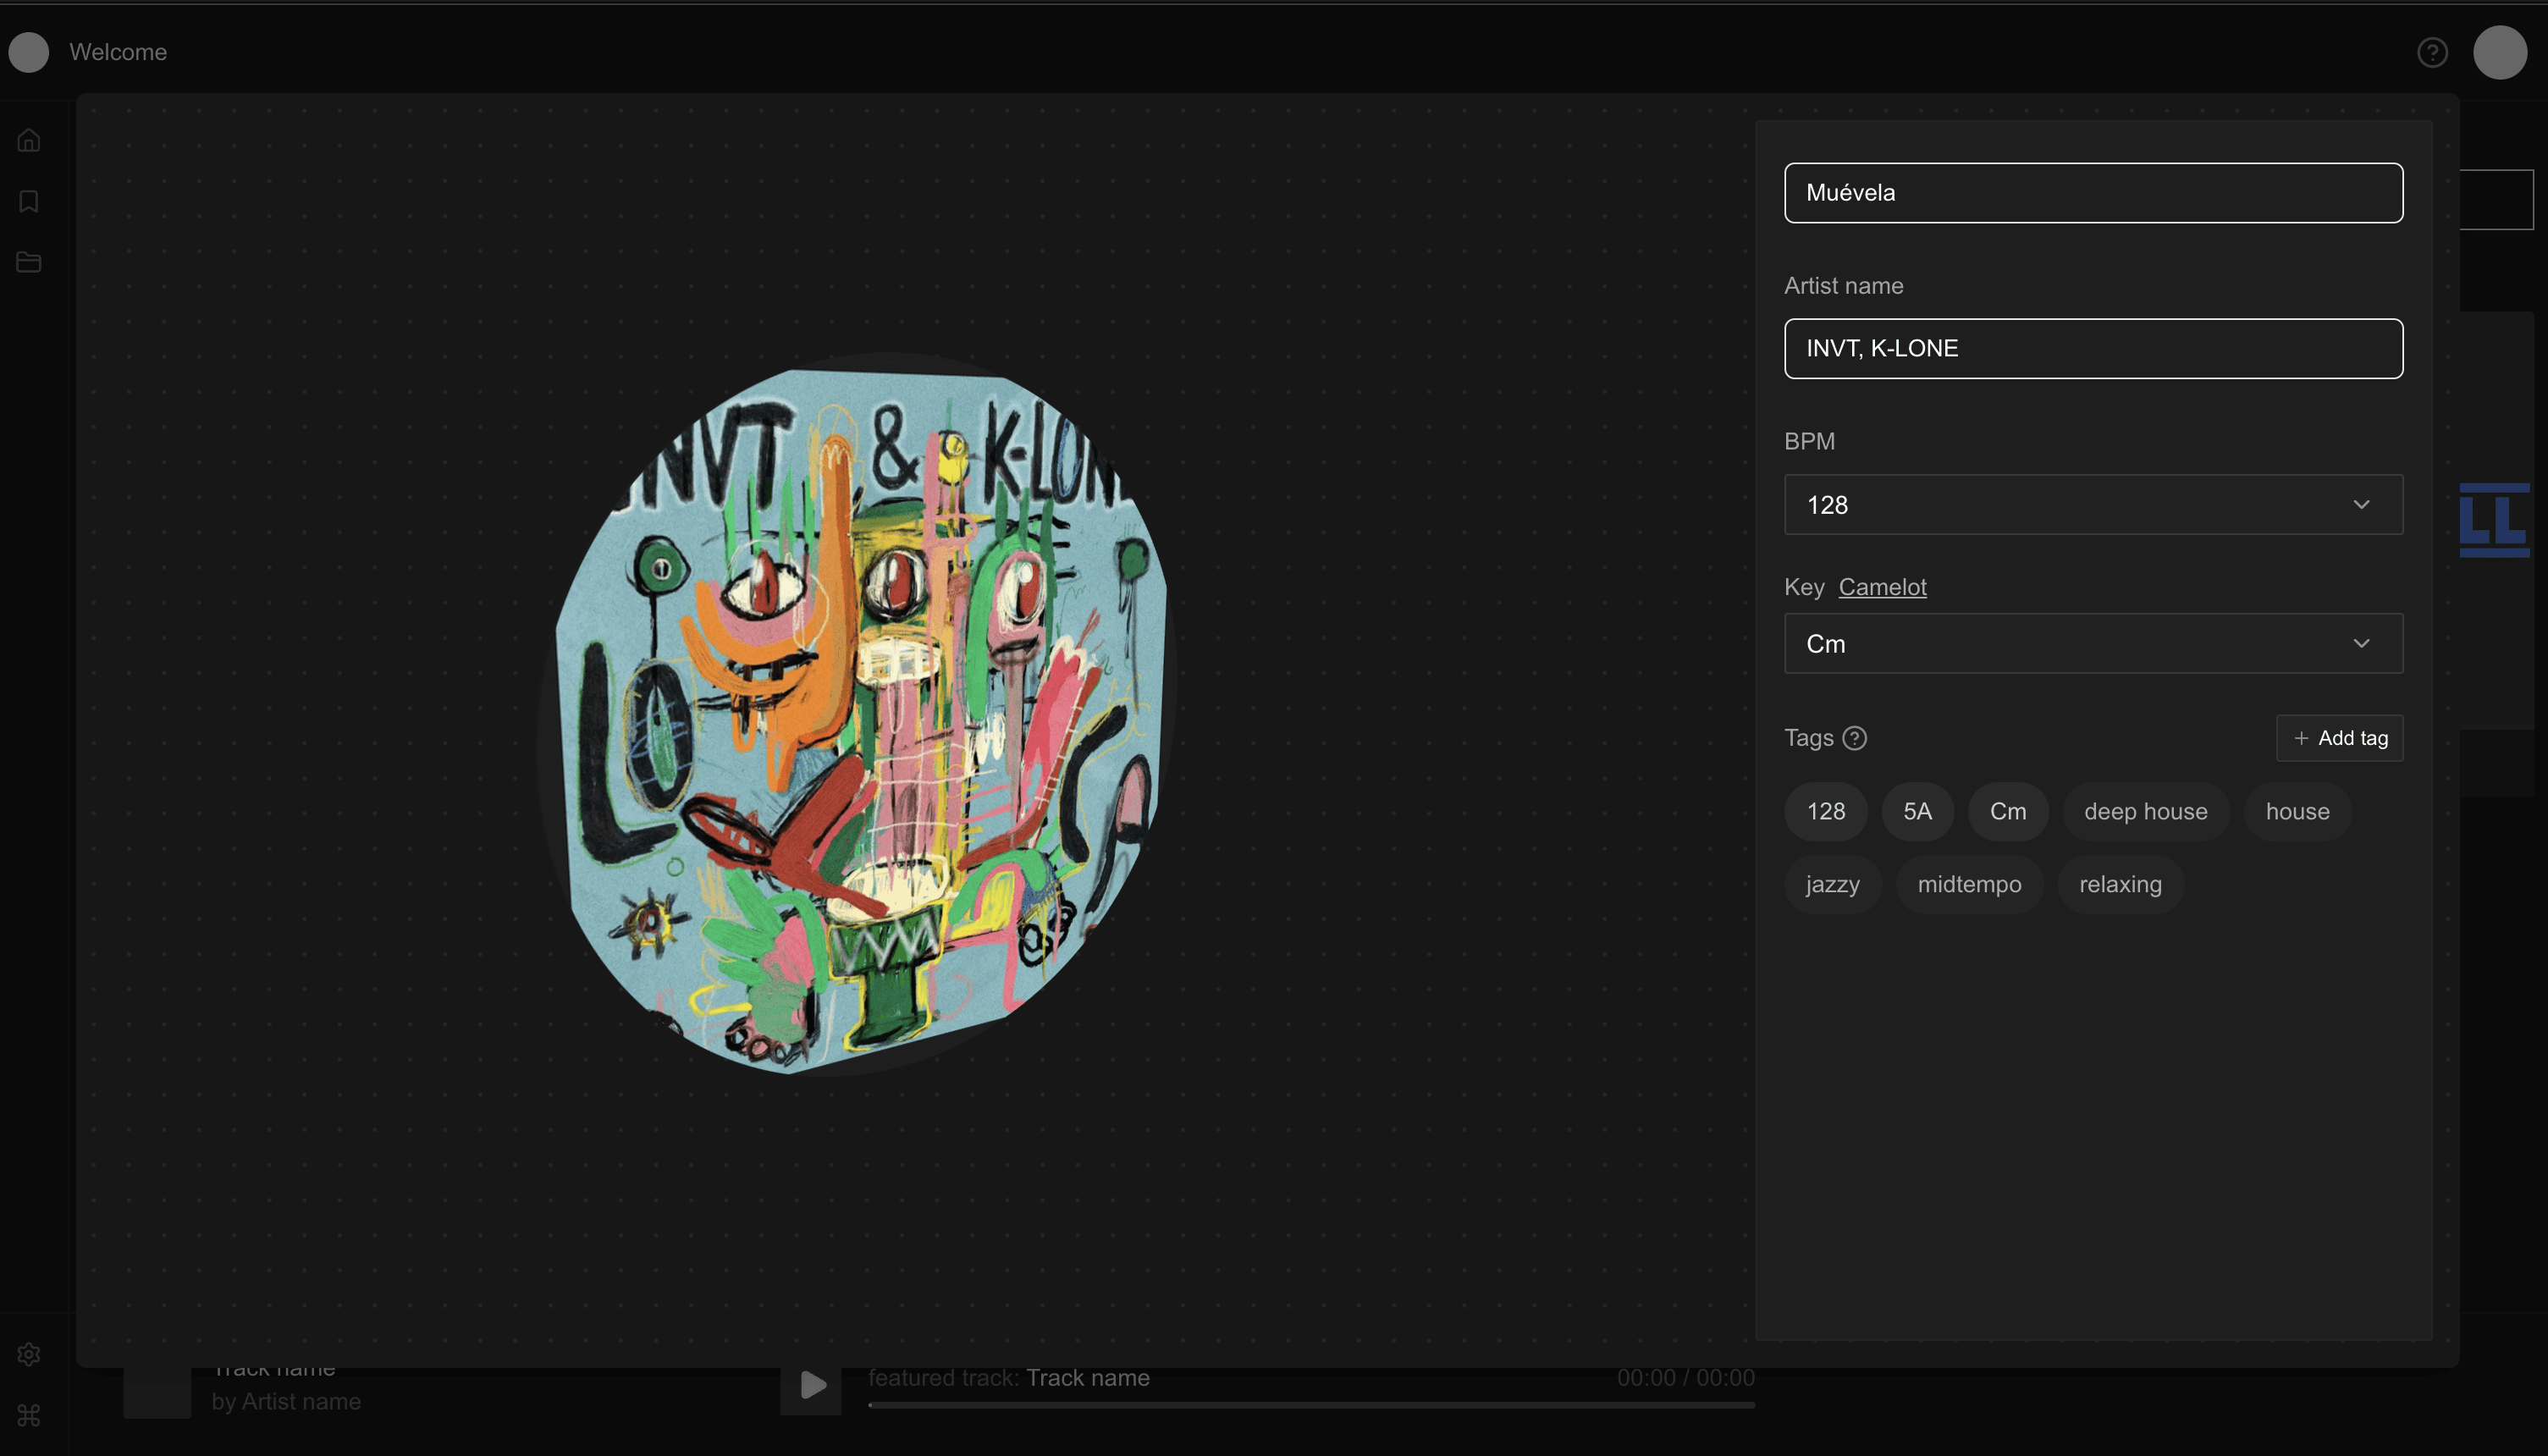Click the help question mark icon in the top bar
Screen dimensions: 2548x1456
tap(2432, 52)
